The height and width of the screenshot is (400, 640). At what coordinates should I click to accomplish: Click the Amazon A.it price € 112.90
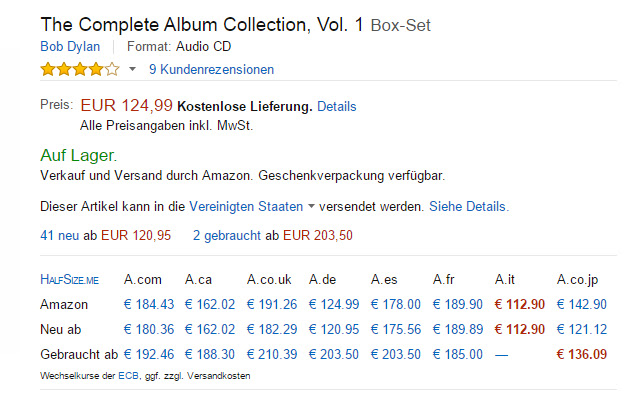click(x=520, y=304)
